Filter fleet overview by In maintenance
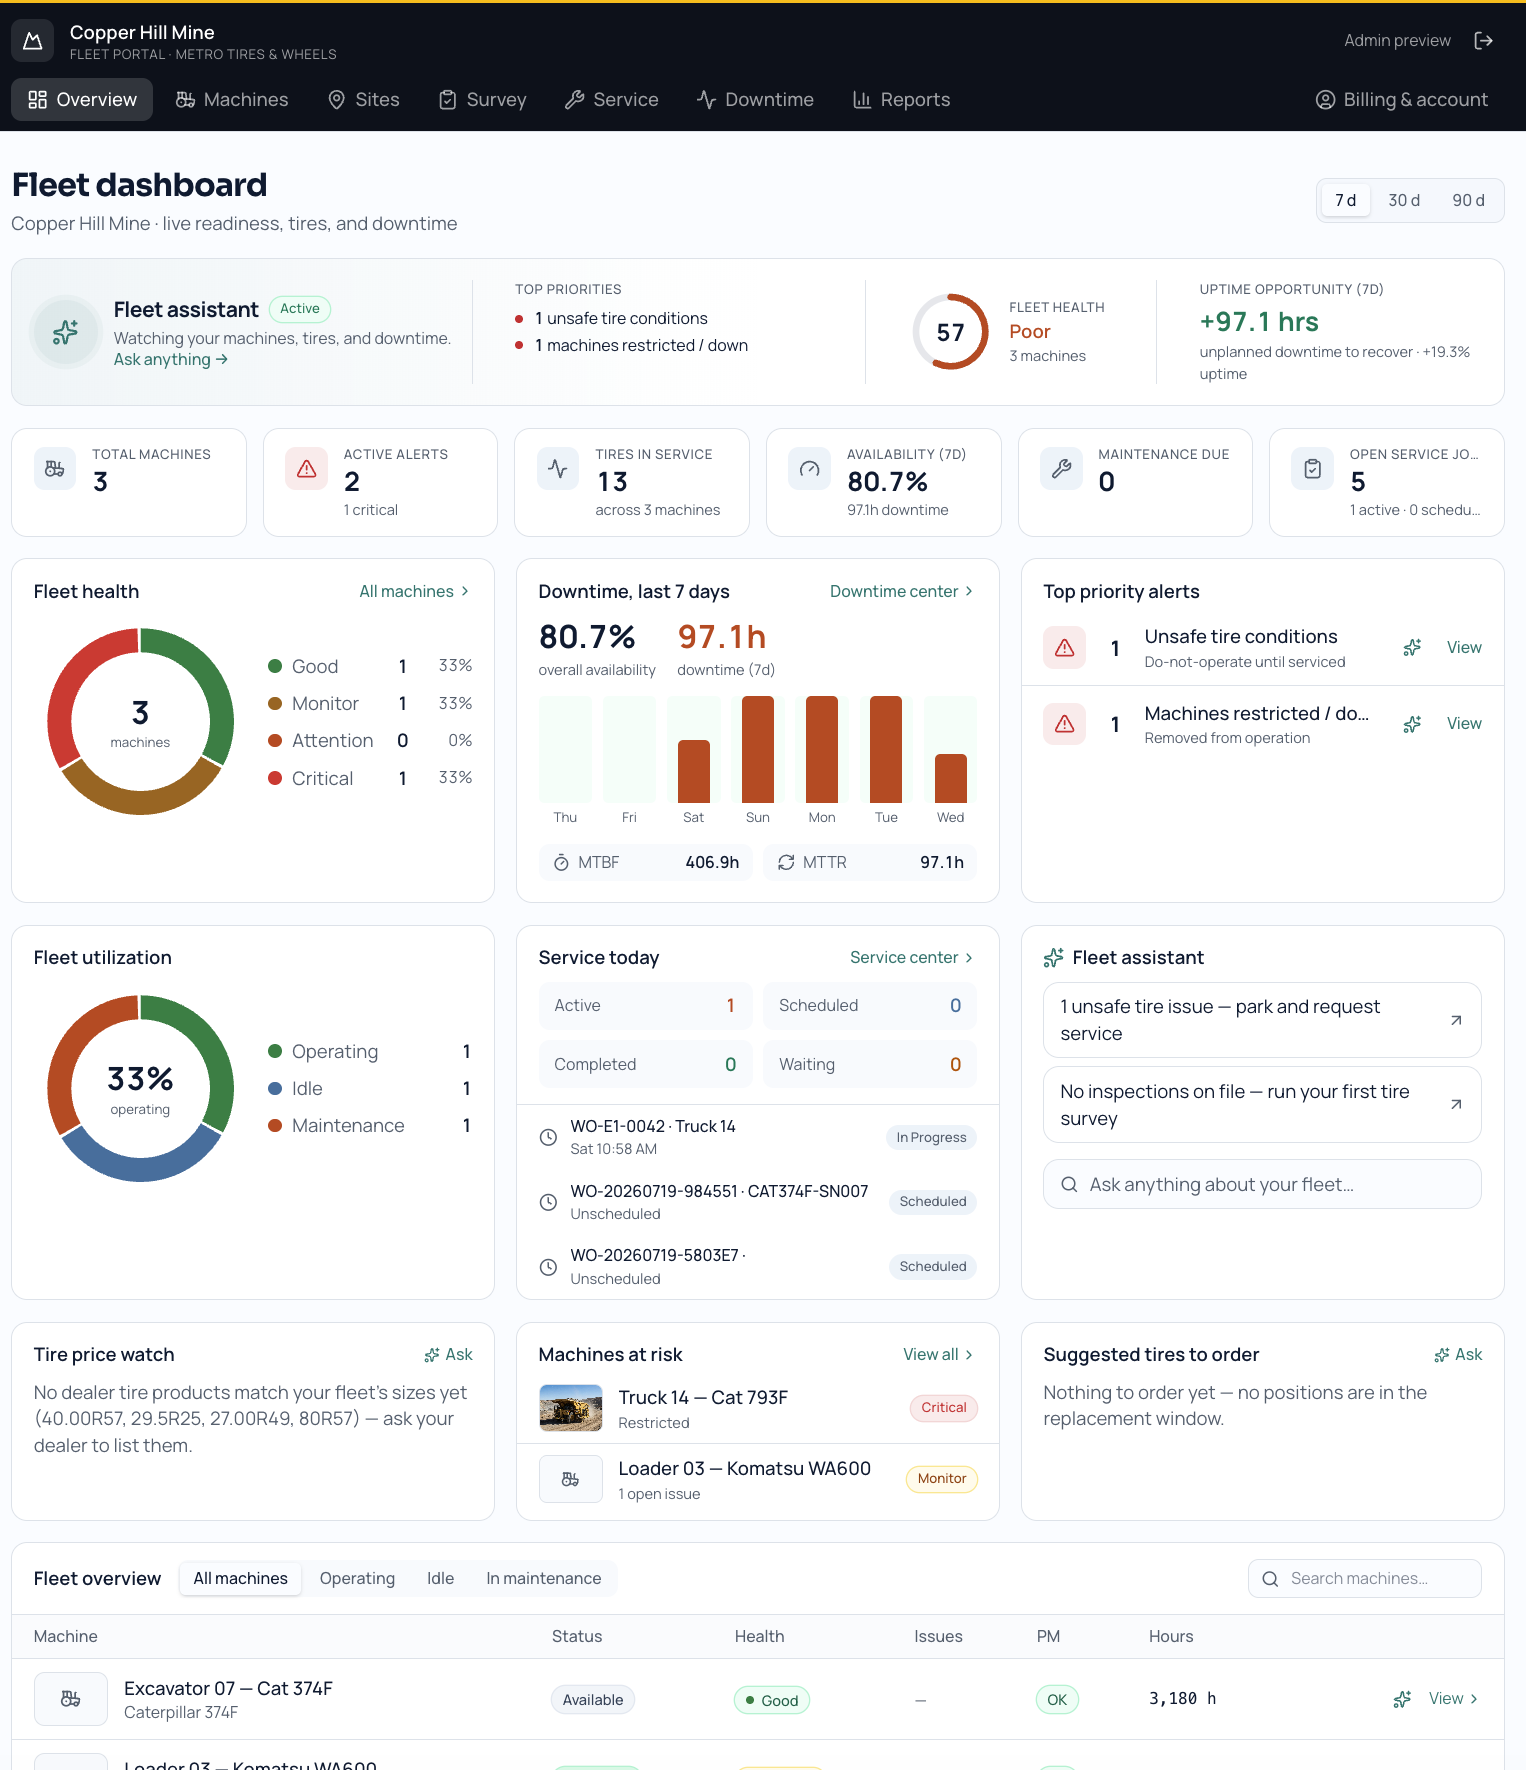 [x=544, y=1579]
